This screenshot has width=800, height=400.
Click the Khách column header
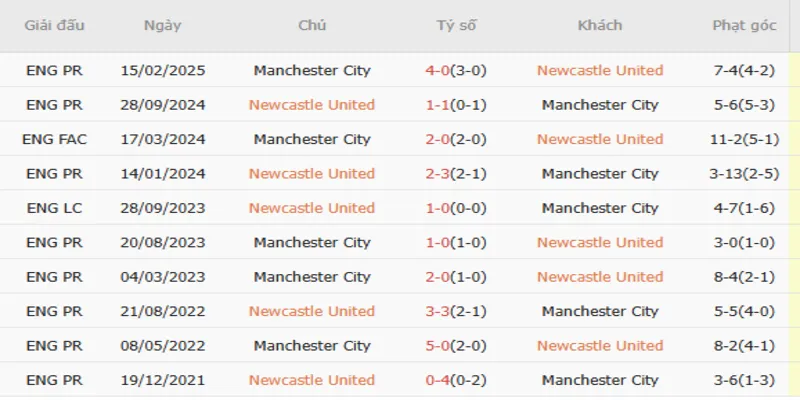[600, 26]
